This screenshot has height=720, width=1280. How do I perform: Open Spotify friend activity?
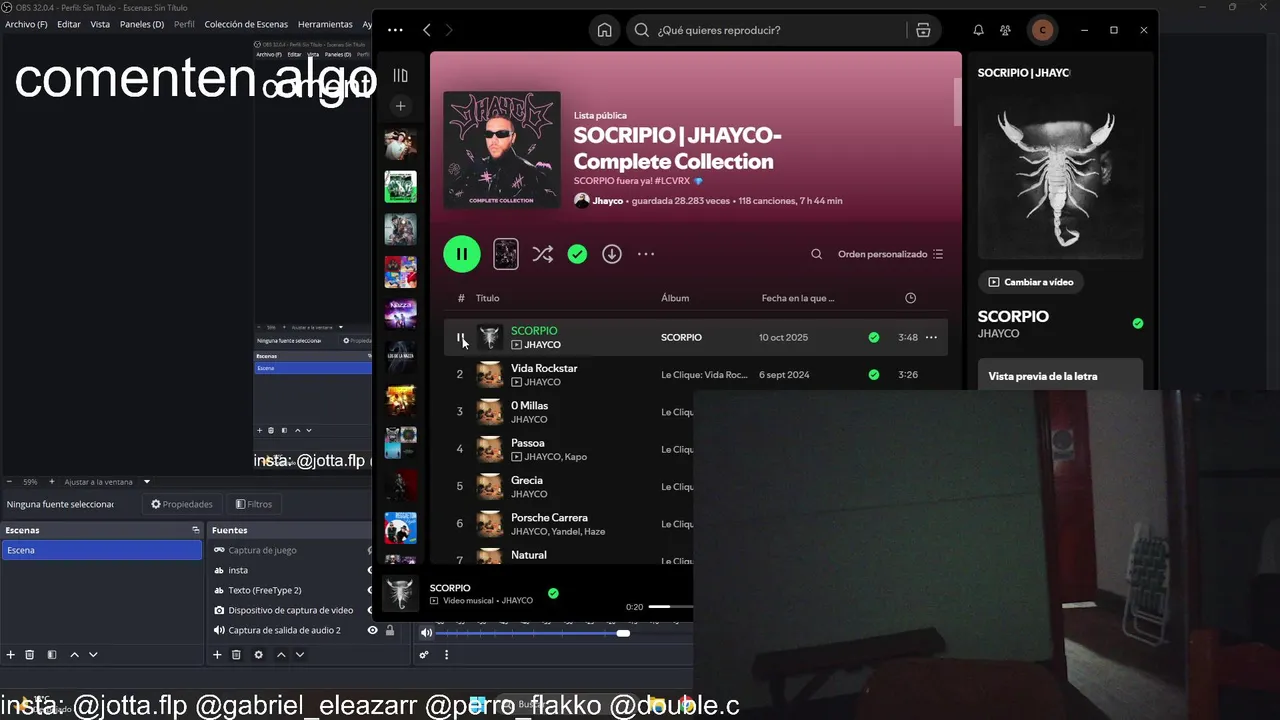click(1006, 30)
